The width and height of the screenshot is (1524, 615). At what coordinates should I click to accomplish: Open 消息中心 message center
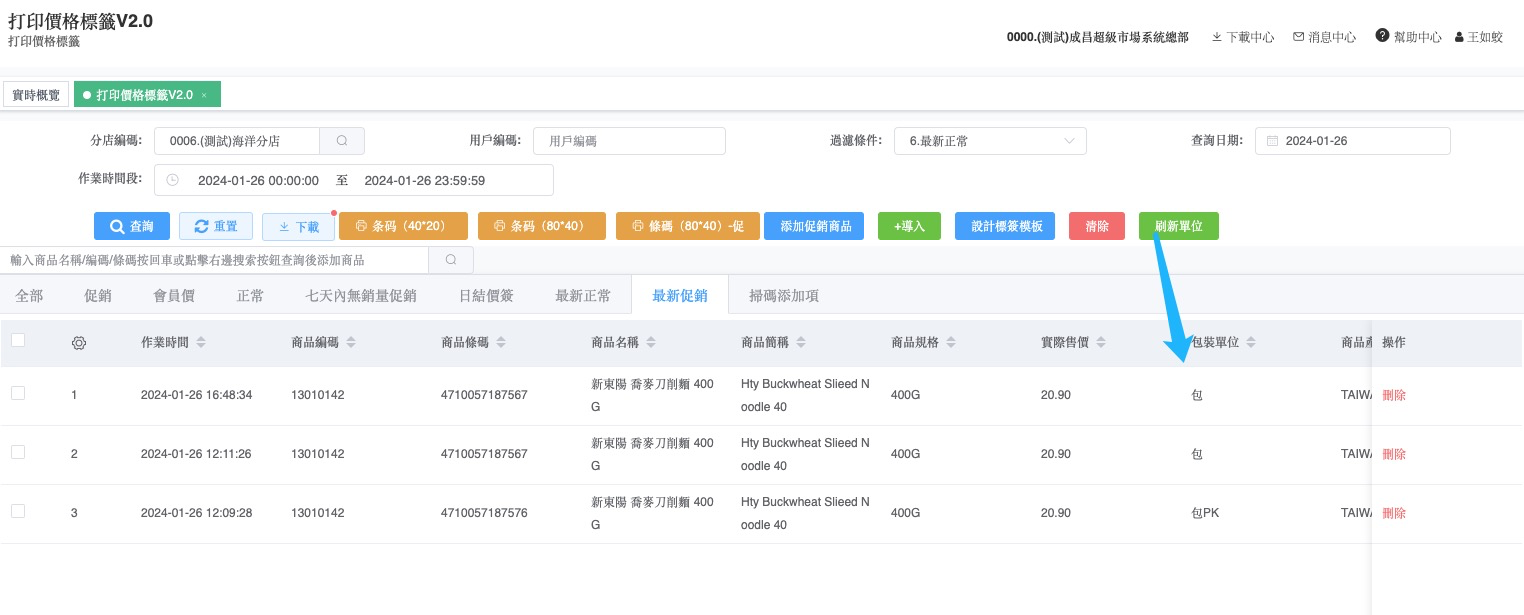tap(1324, 37)
